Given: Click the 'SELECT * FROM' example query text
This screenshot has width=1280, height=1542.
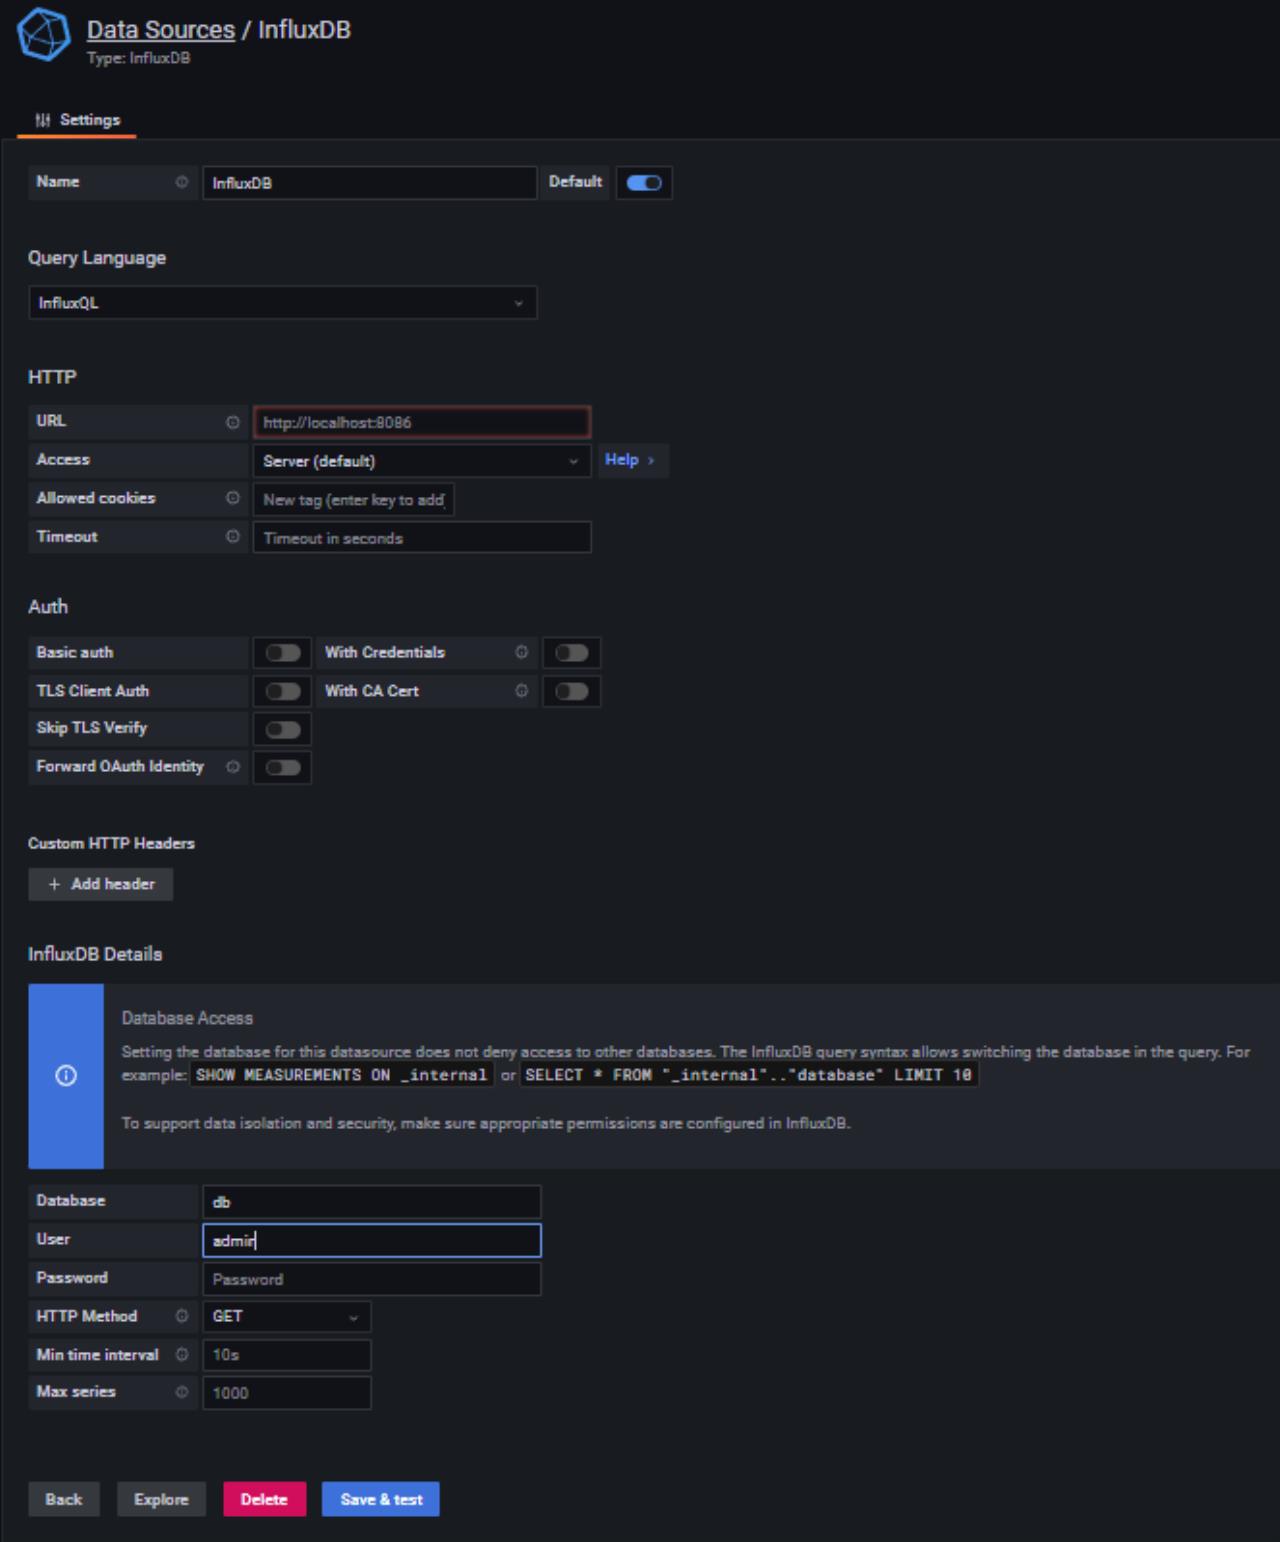Looking at the screenshot, I should point(749,1075).
